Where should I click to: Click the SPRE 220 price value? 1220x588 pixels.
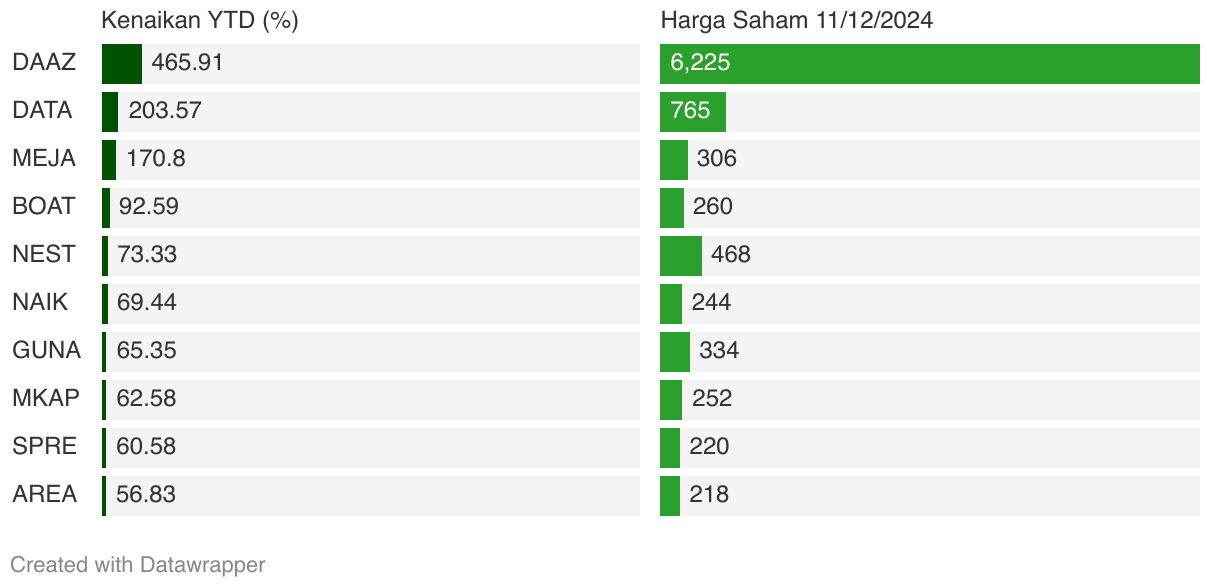click(x=709, y=447)
